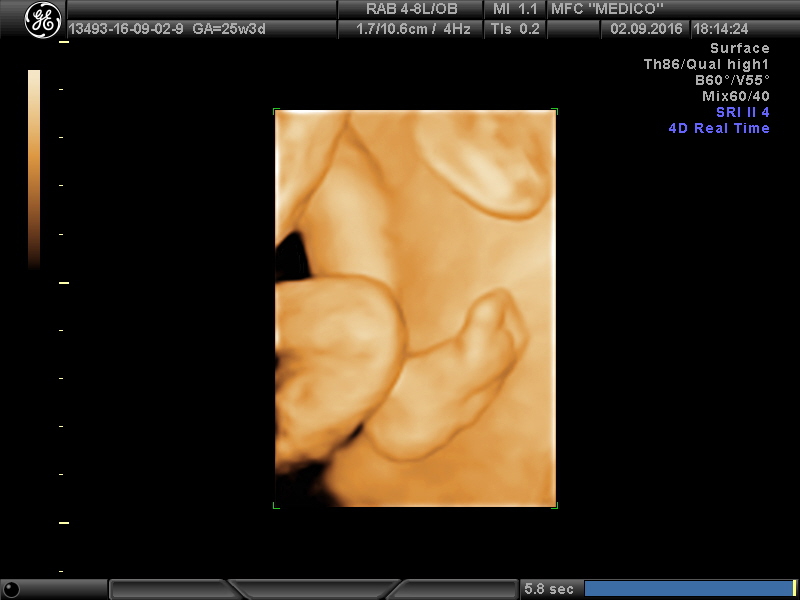Click the cine memory progress bar

[x=689, y=588]
